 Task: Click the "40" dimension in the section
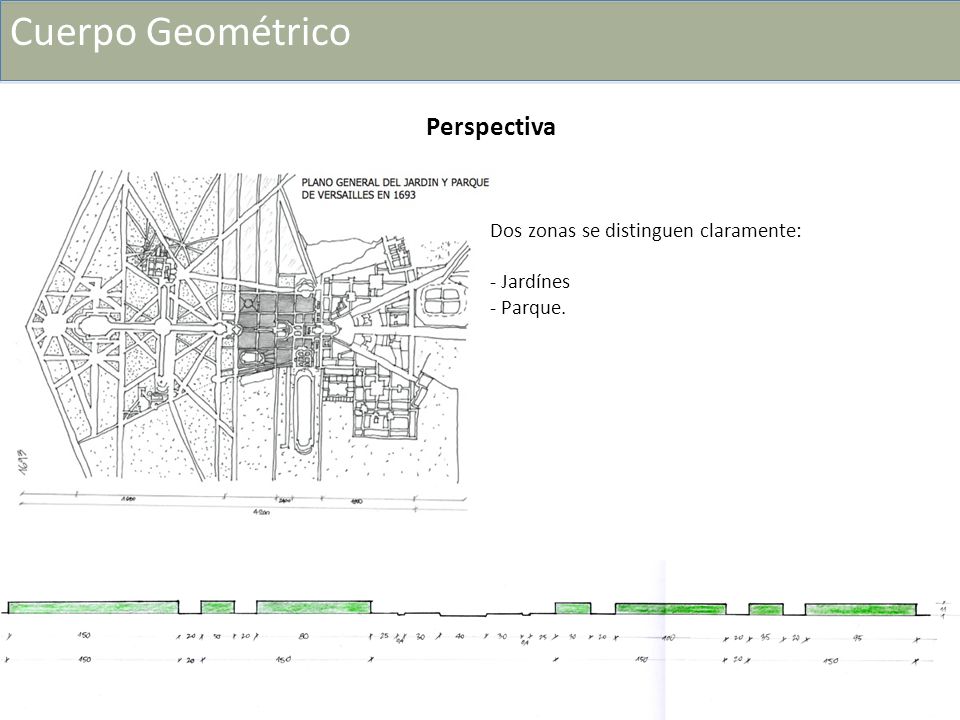(460, 636)
